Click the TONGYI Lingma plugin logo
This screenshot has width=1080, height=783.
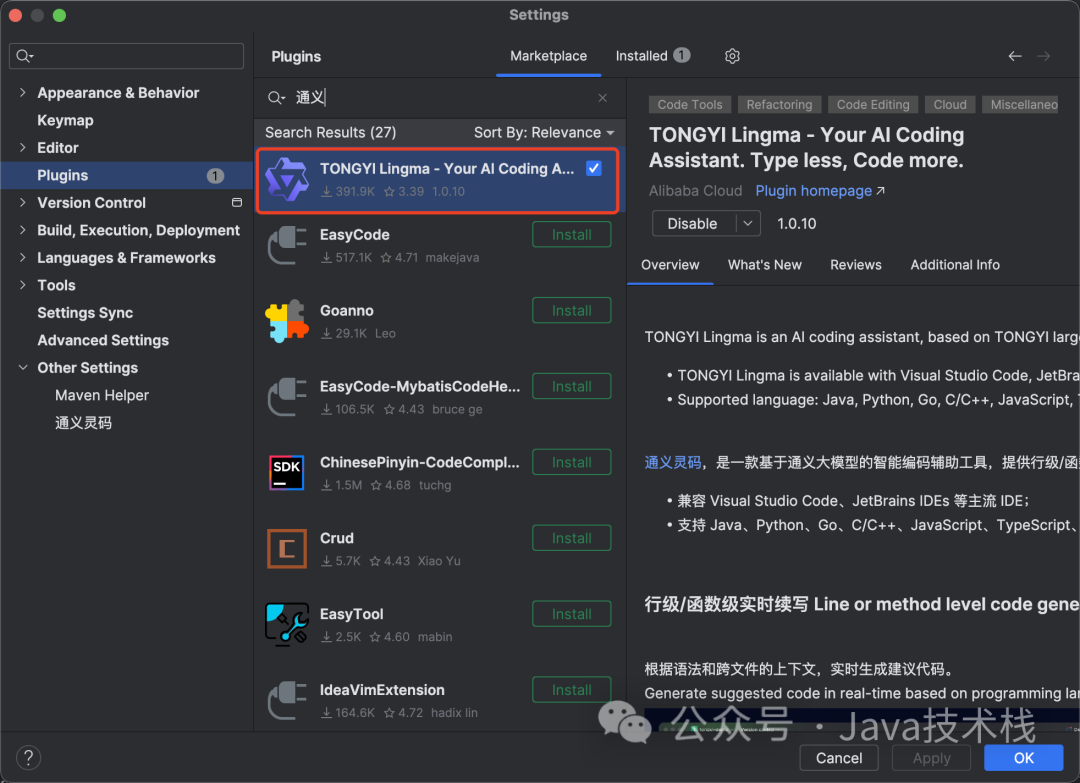tap(287, 179)
